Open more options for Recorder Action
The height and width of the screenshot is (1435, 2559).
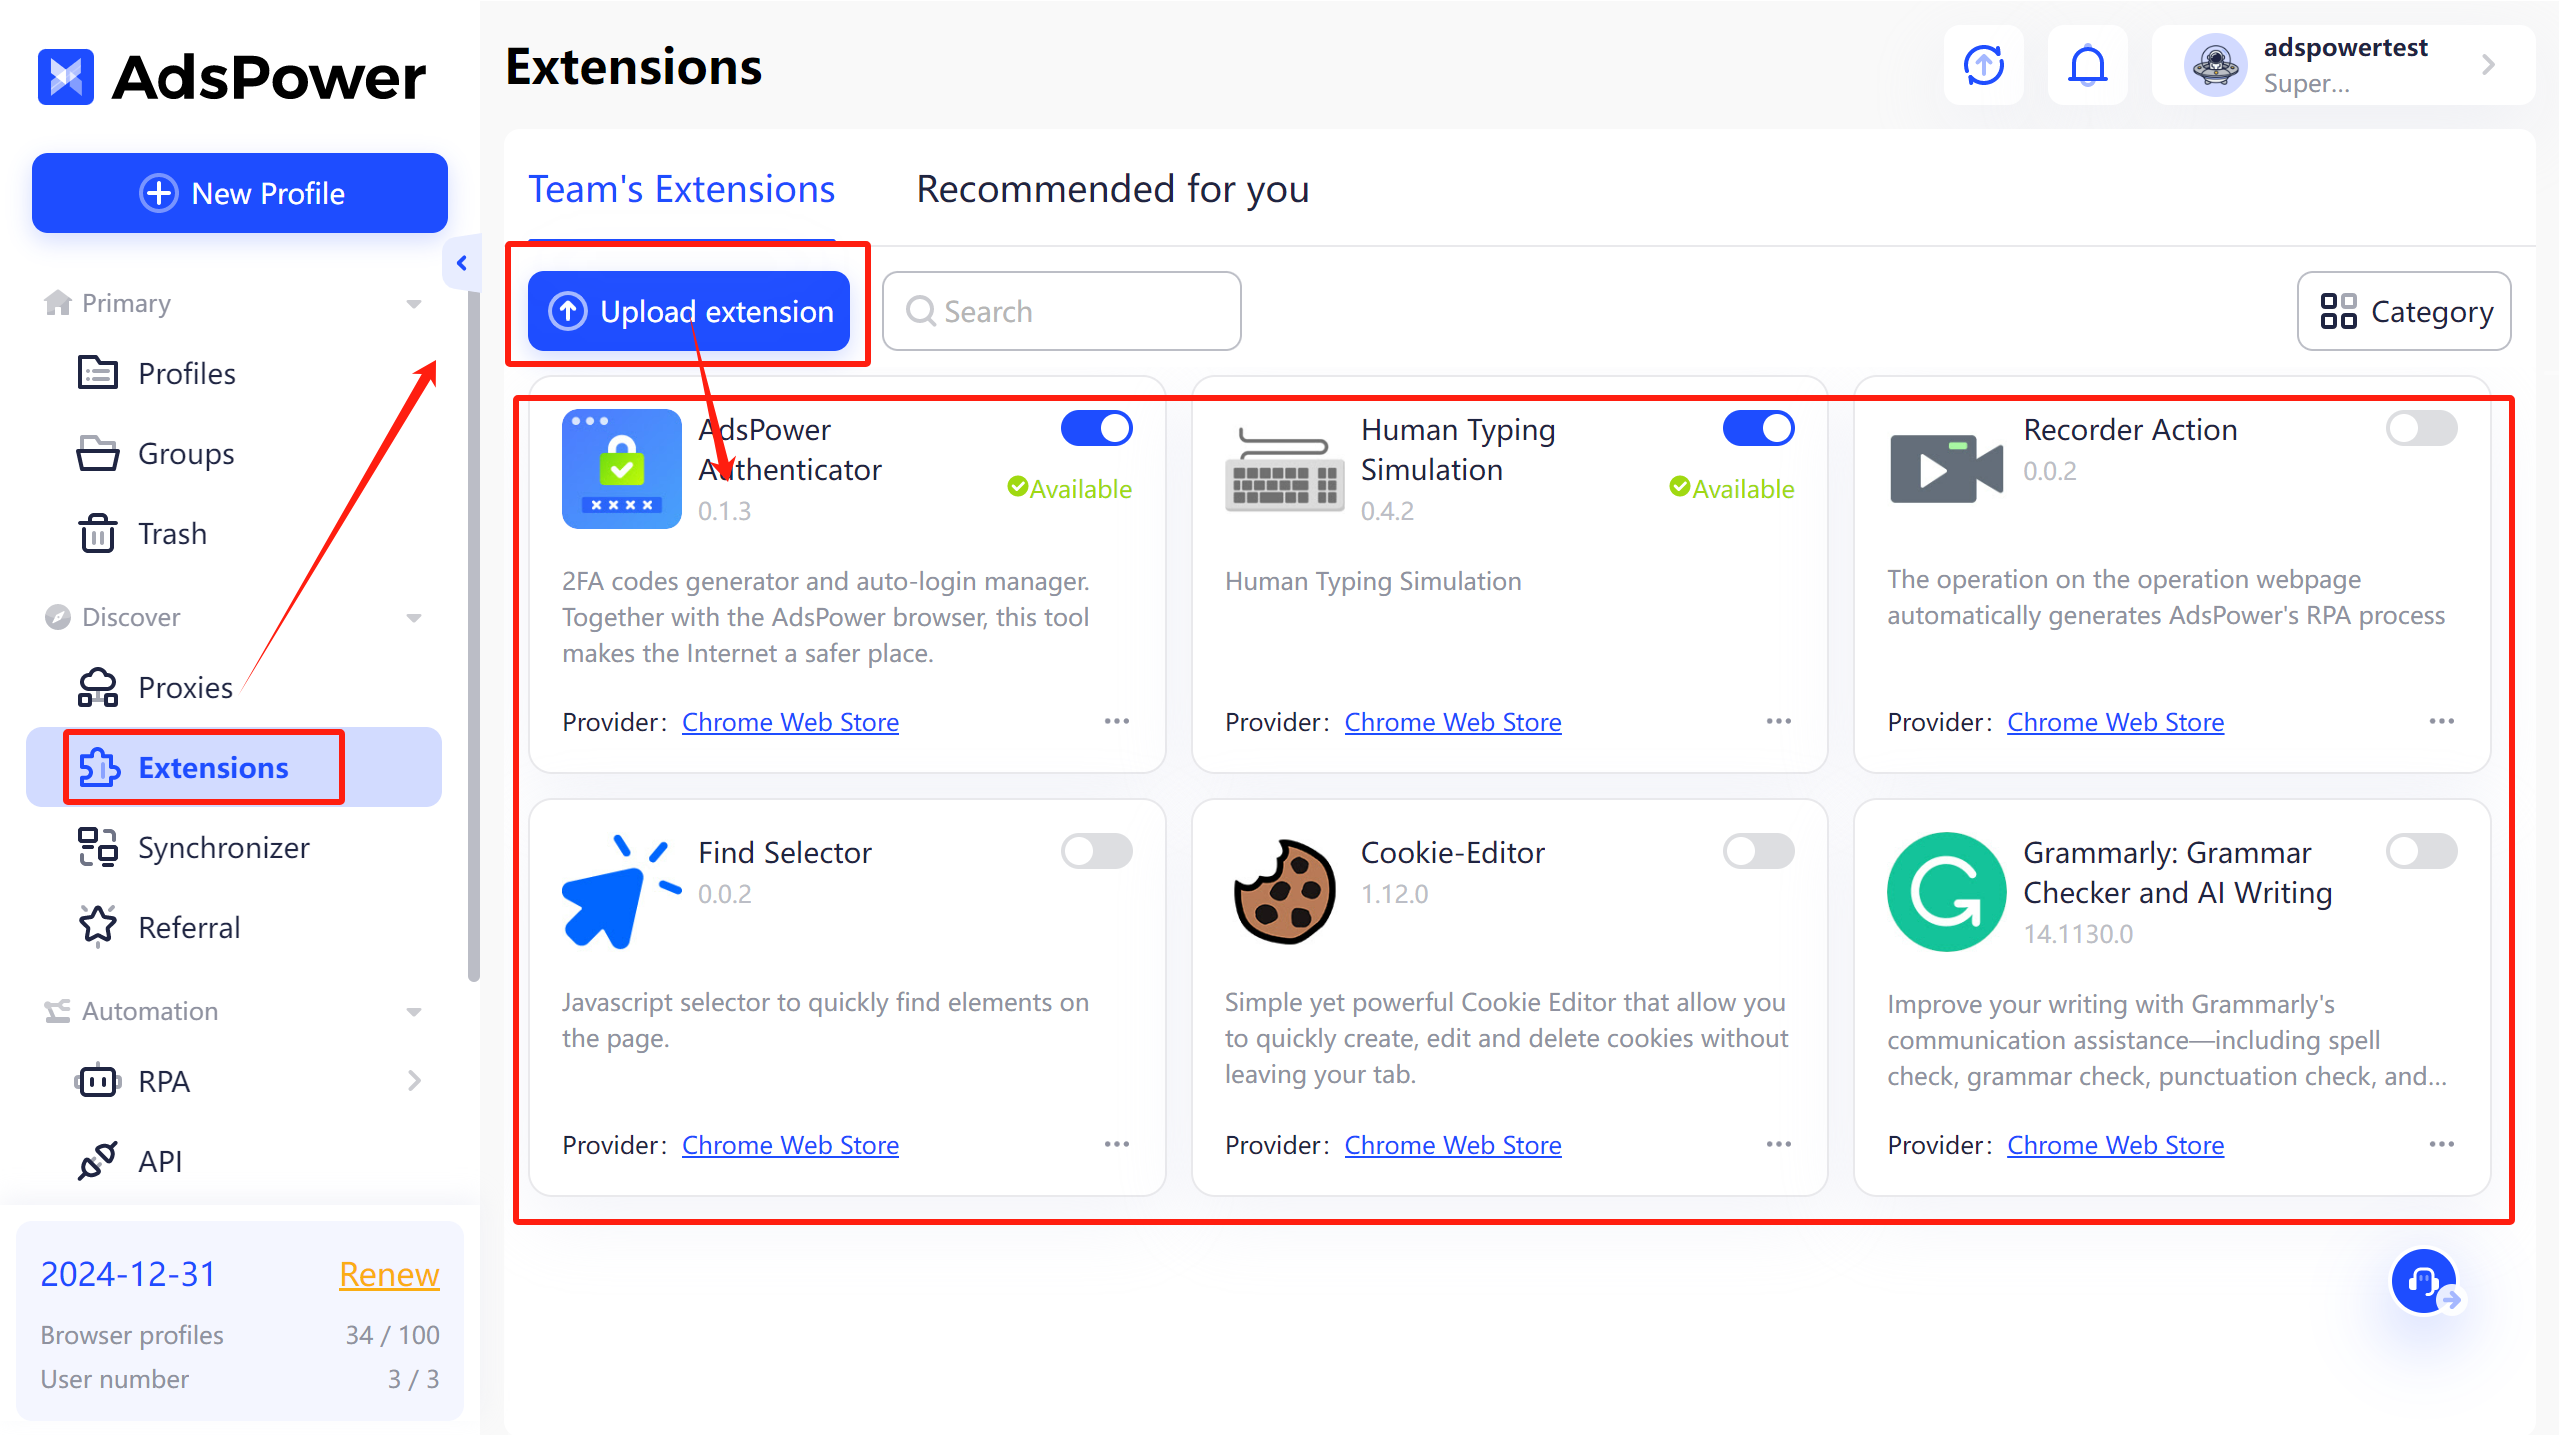click(x=2441, y=721)
